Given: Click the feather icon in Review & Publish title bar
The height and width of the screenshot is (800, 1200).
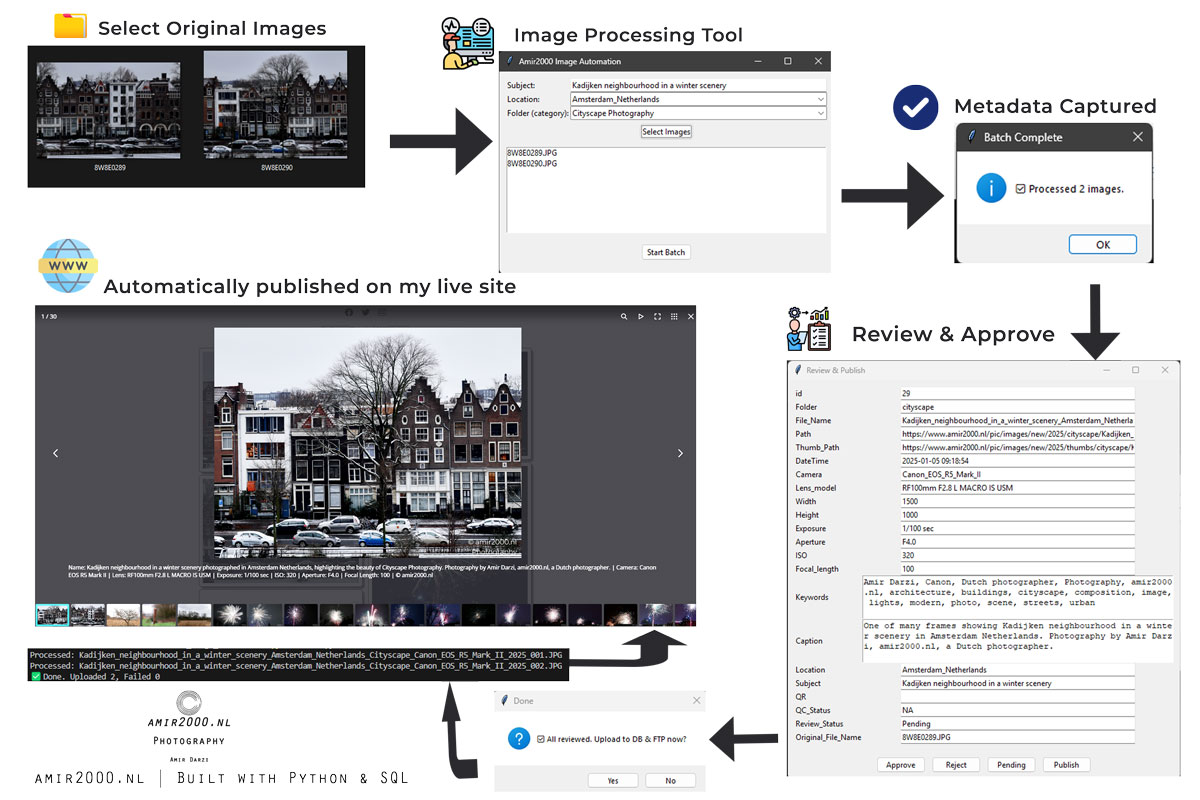Looking at the screenshot, I should [x=798, y=370].
